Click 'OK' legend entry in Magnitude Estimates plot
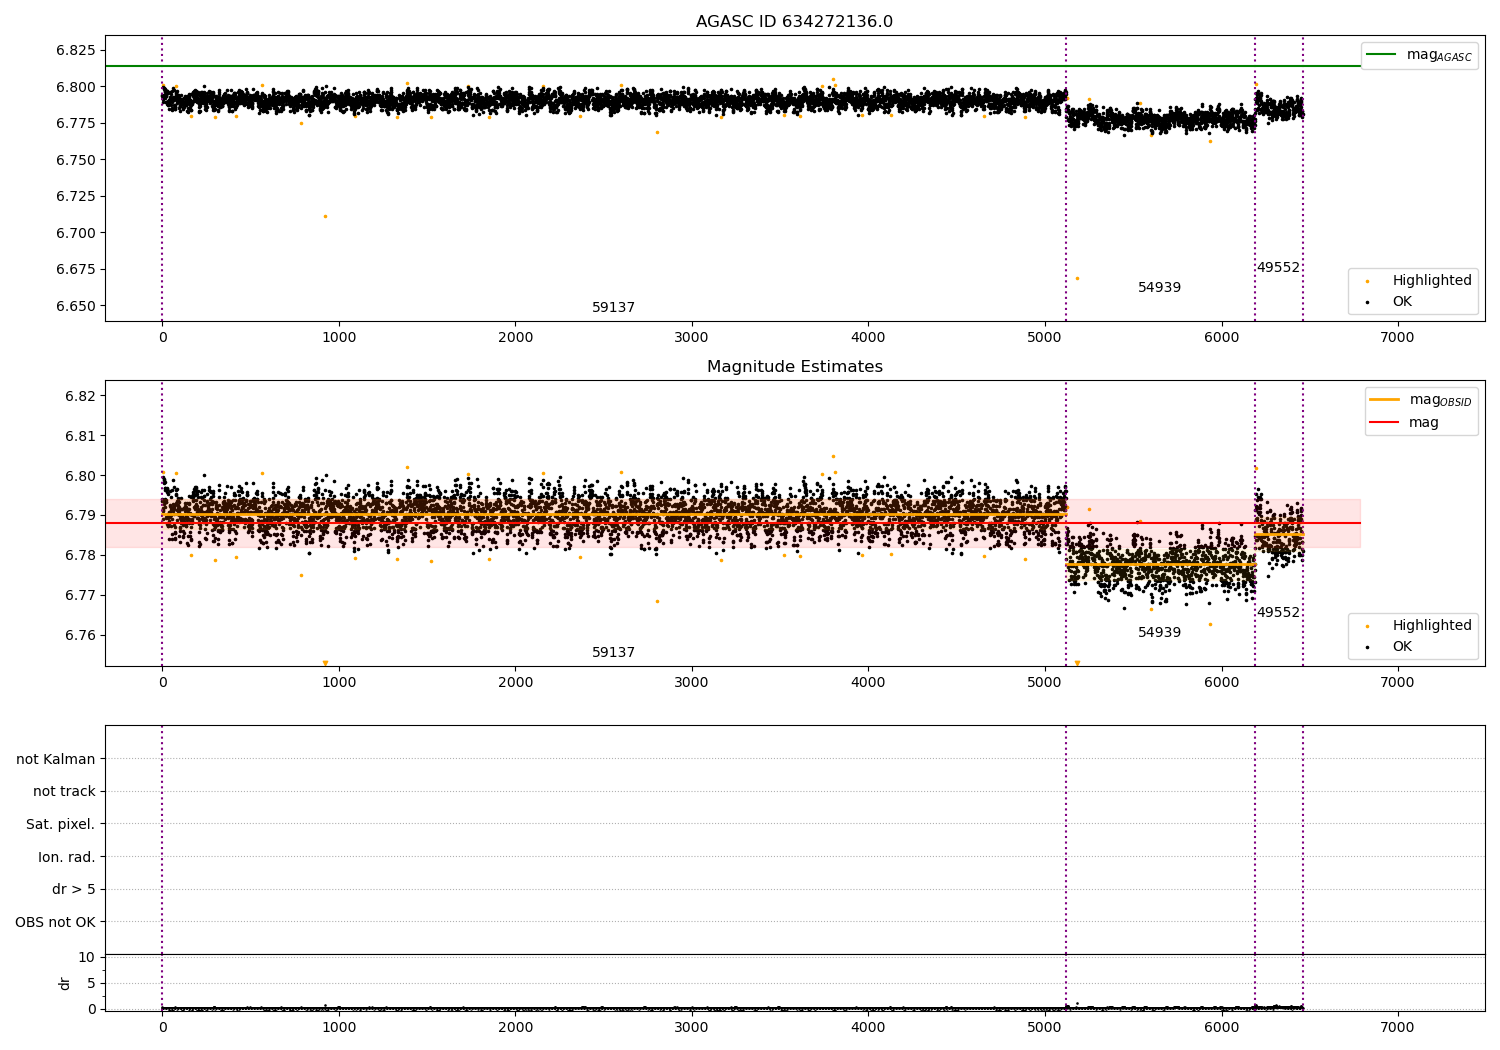Image resolution: width=1500 pixels, height=1050 pixels. [1388, 647]
